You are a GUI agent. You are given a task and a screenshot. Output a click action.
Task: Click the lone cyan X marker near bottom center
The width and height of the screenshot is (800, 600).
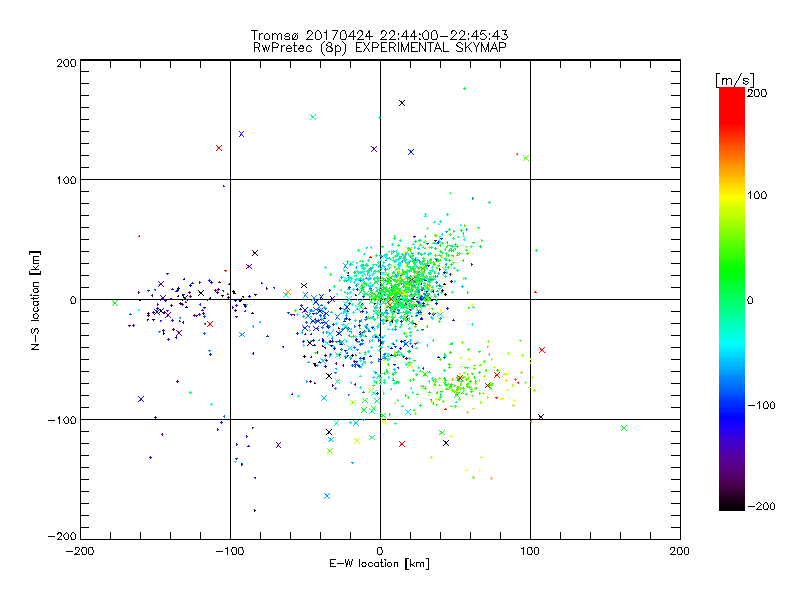(x=327, y=496)
